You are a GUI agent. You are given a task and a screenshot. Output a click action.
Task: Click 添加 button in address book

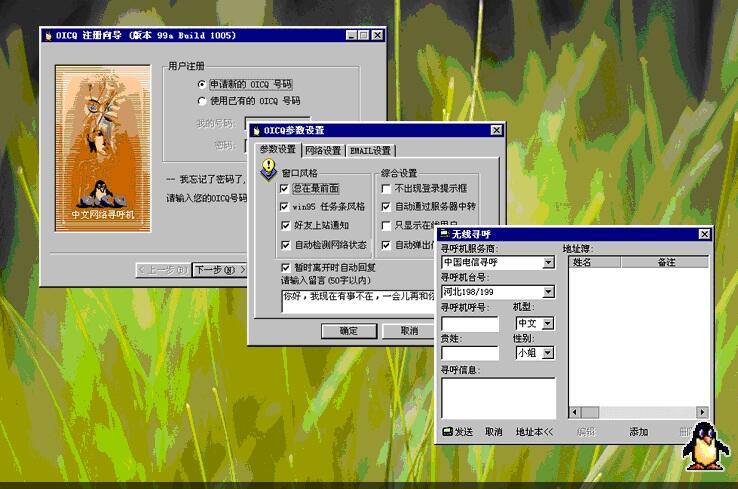click(639, 432)
